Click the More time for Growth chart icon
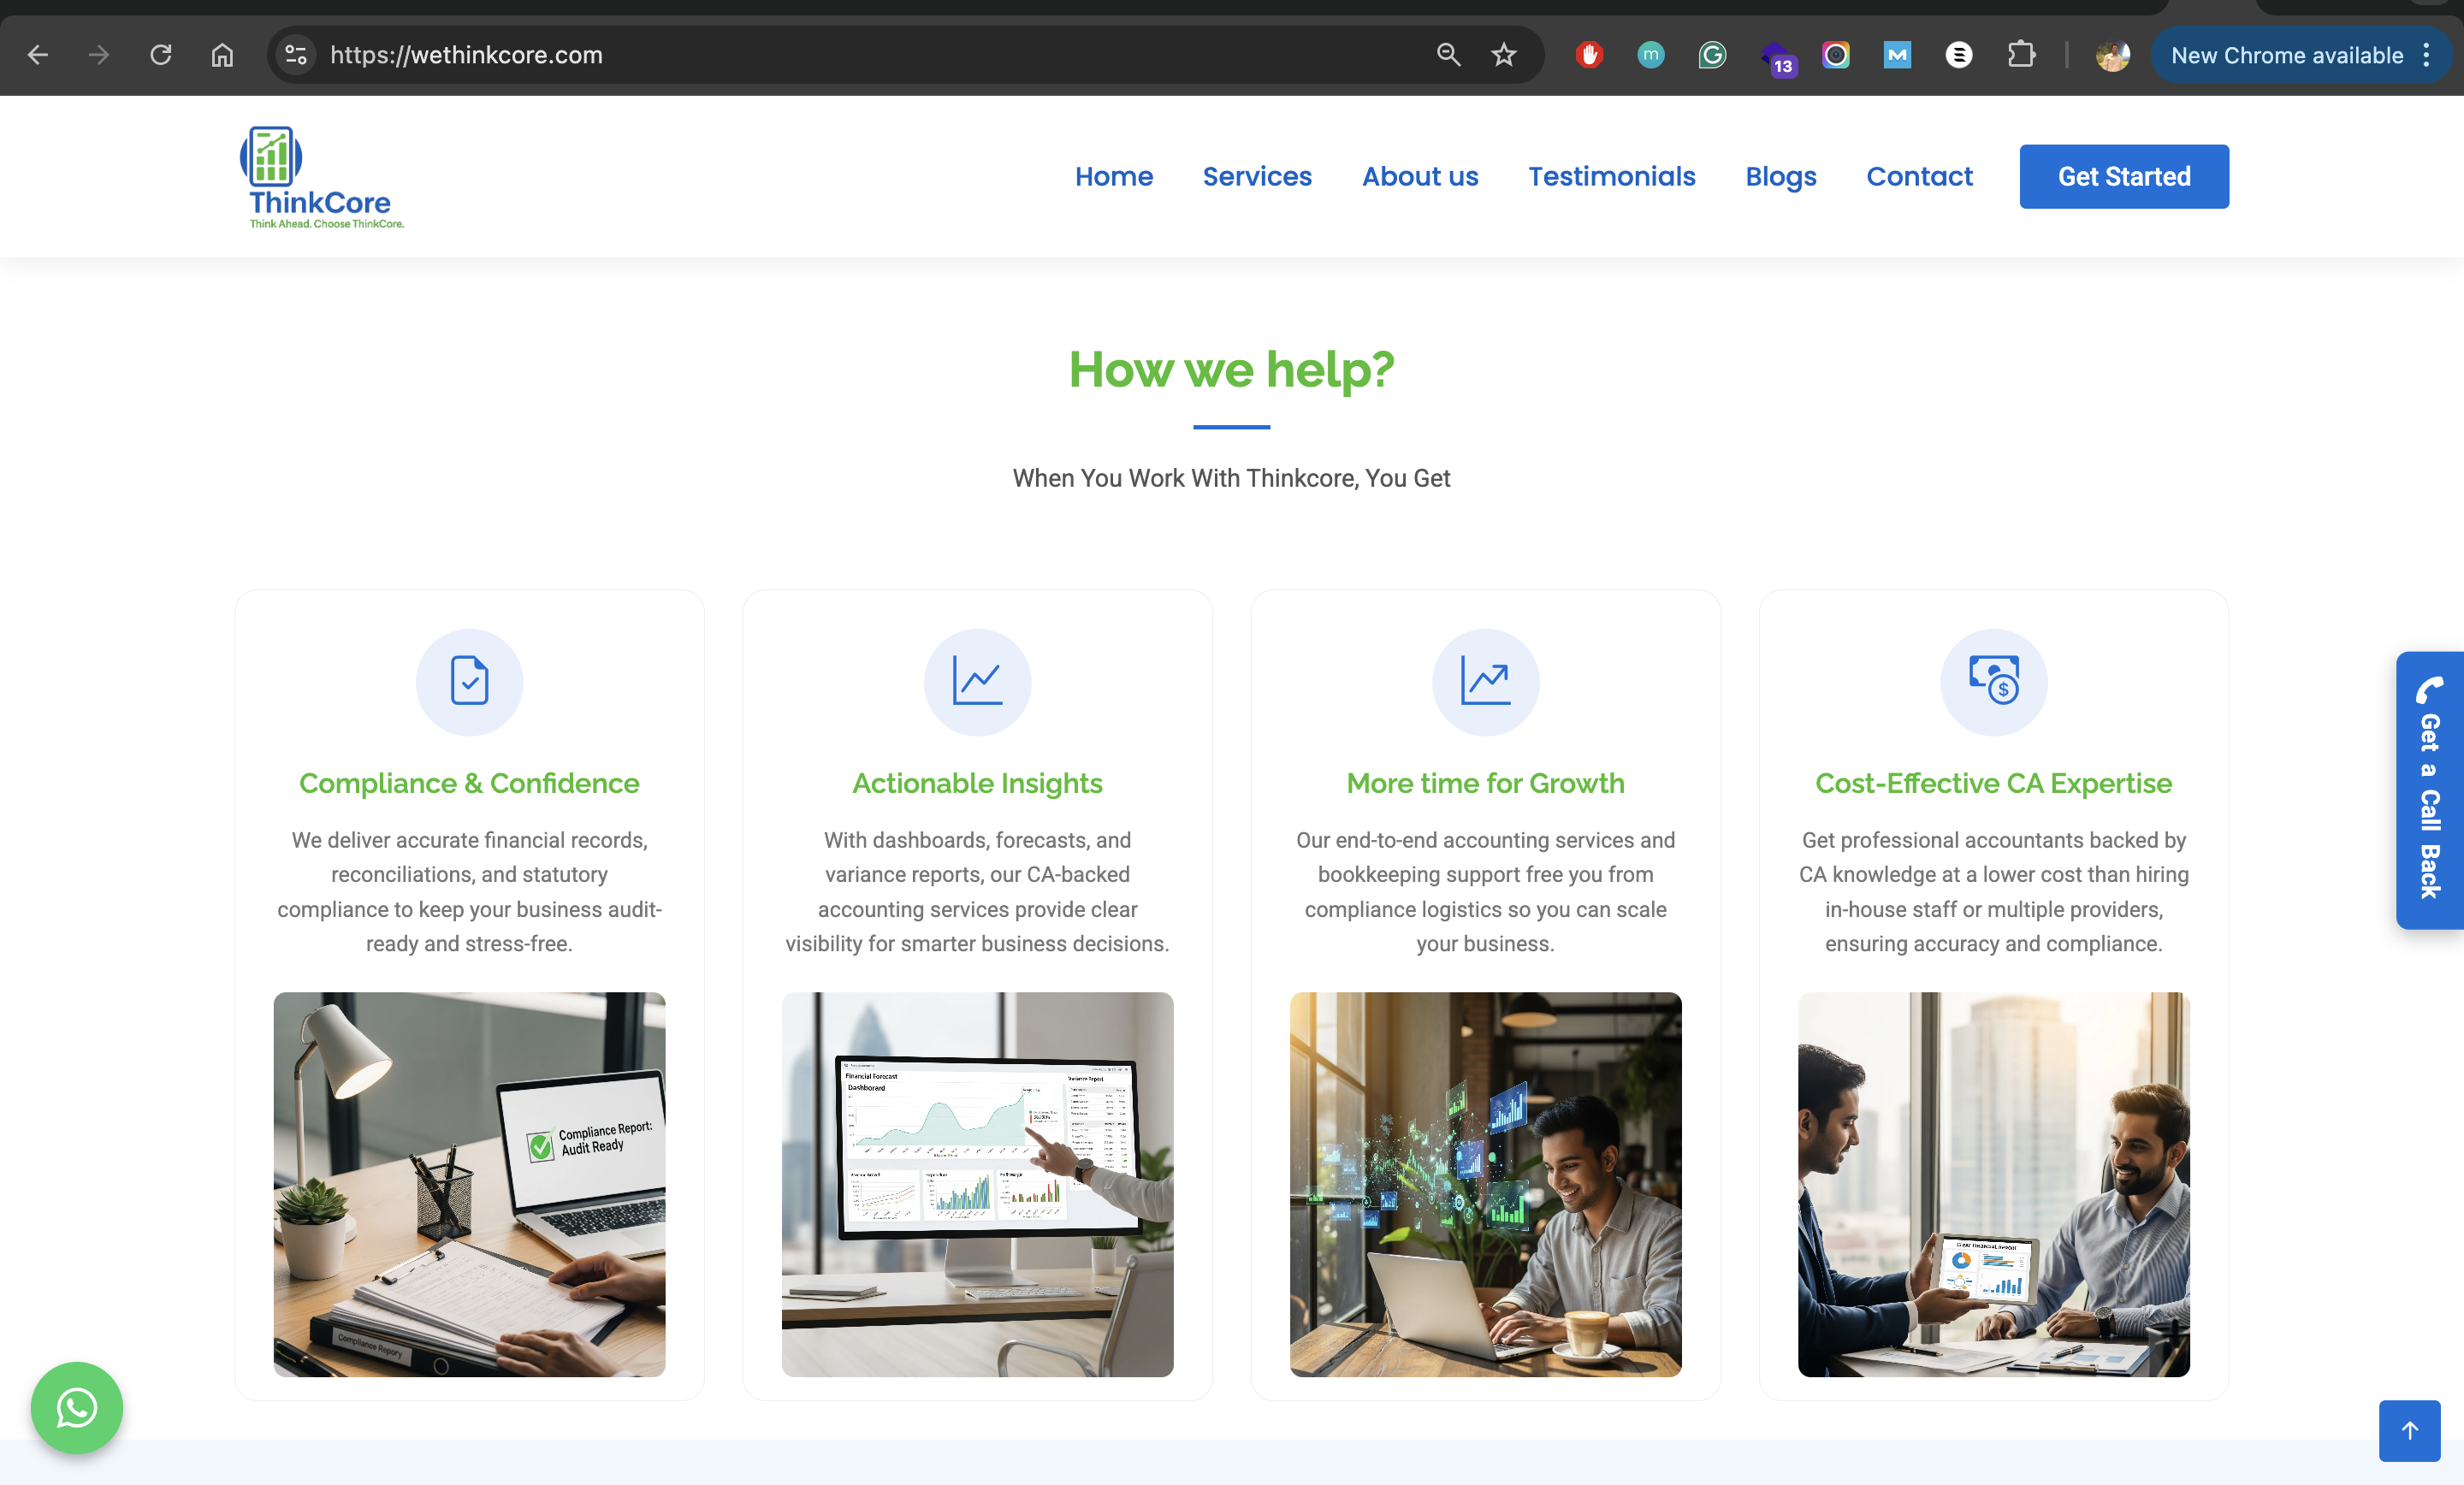The height and width of the screenshot is (1485, 2464). tap(1485, 682)
